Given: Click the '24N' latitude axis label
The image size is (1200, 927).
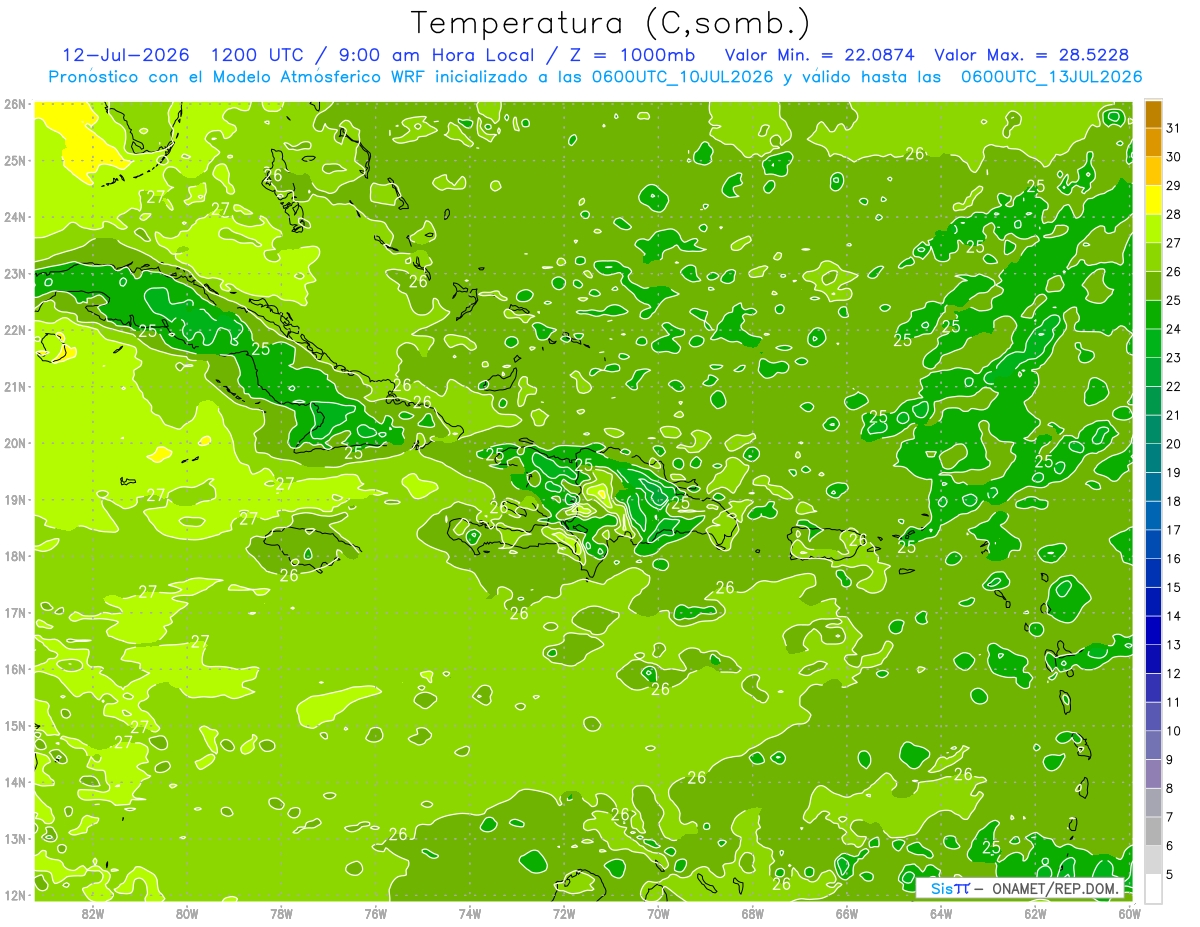Looking at the screenshot, I should click(14, 217).
